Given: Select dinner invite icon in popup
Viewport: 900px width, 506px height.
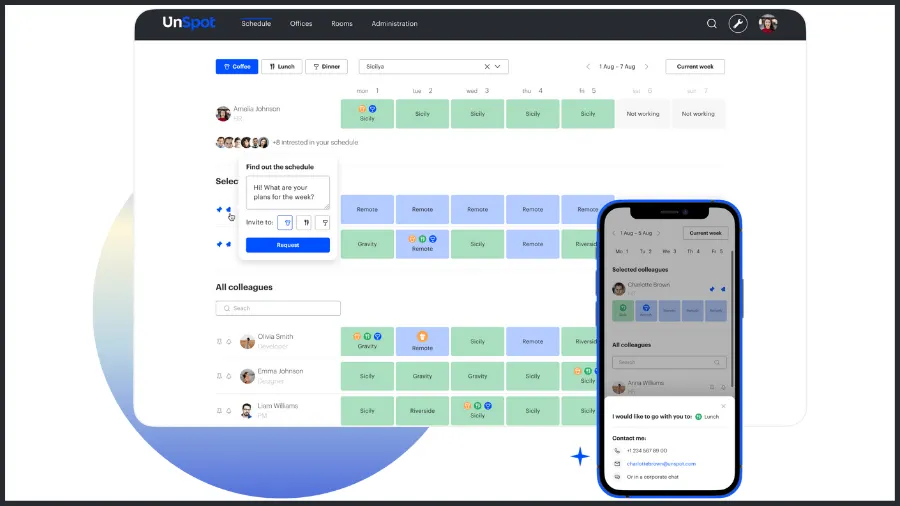Looking at the screenshot, I should click(x=324, y=222).
